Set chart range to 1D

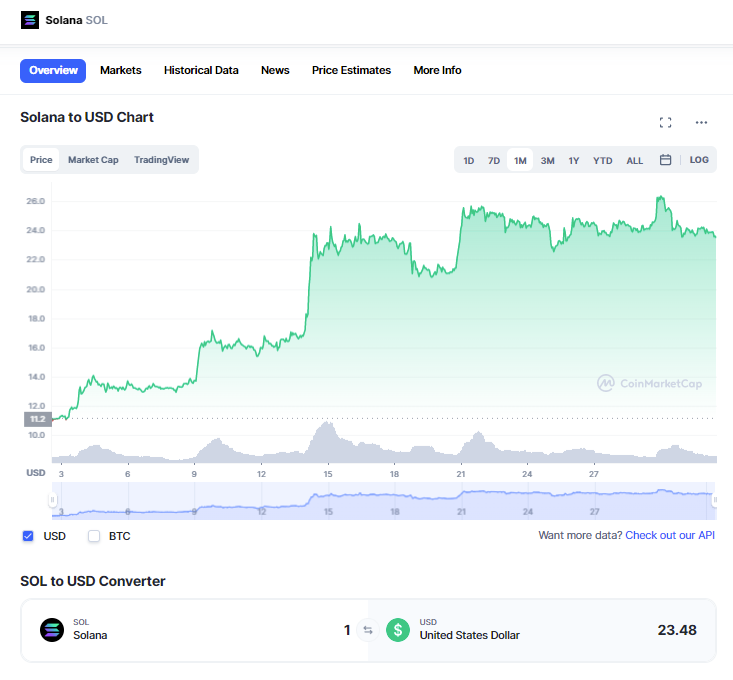coord(468,160)
